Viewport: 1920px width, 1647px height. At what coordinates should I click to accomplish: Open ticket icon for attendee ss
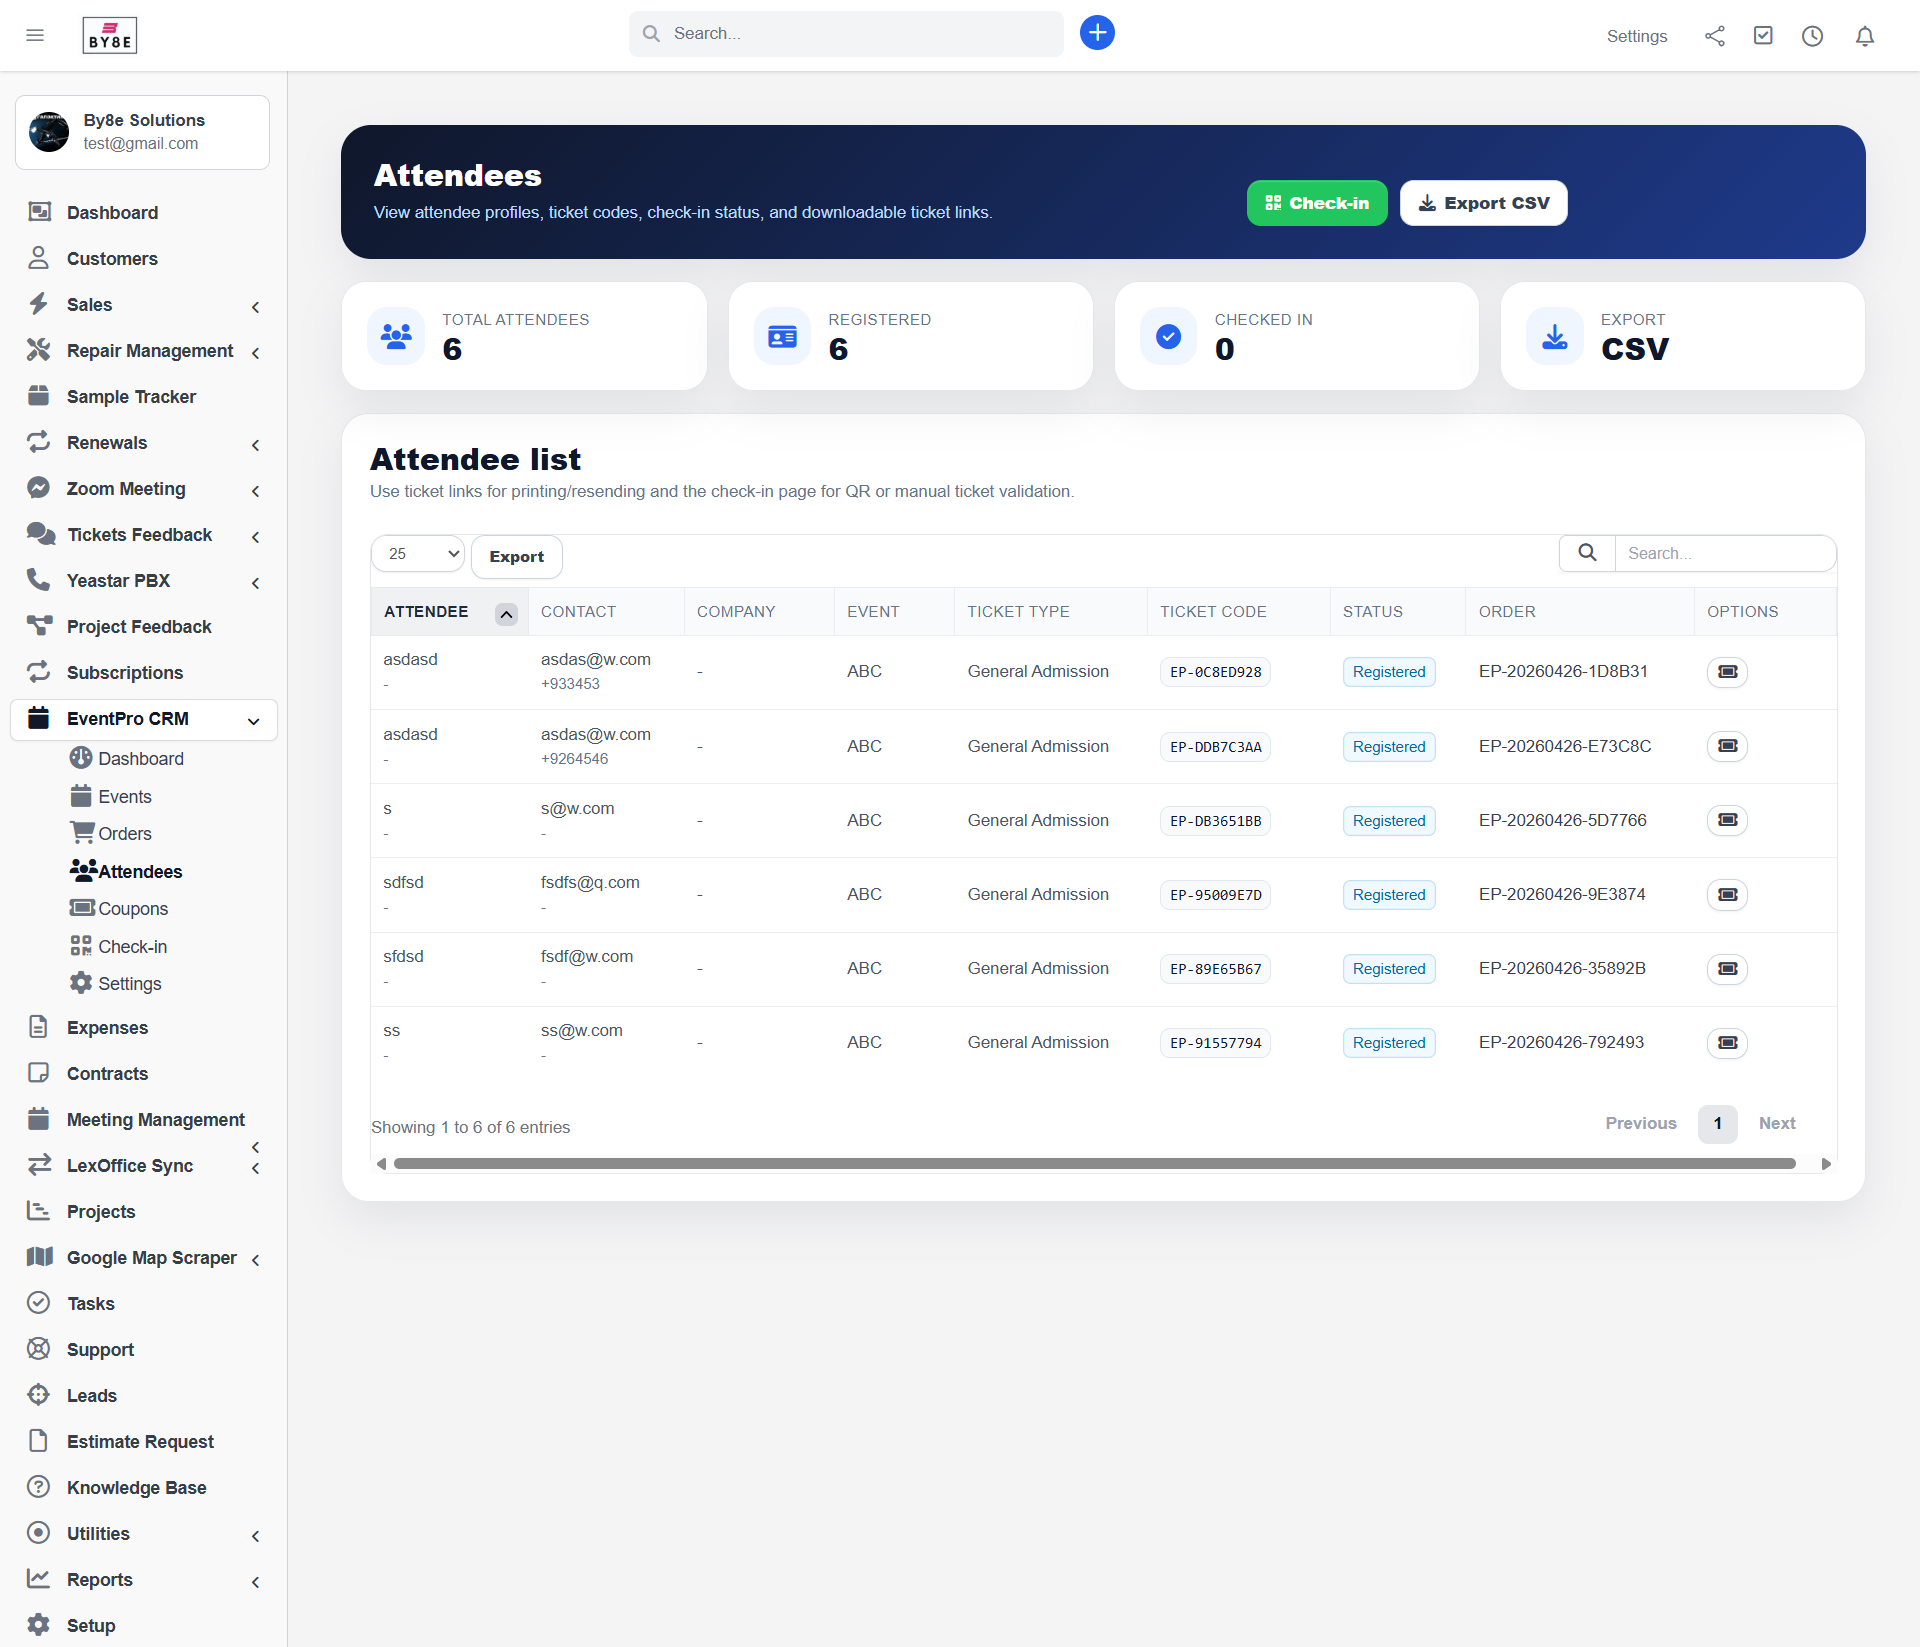pyautogui.click(x=1727, y=1043)
